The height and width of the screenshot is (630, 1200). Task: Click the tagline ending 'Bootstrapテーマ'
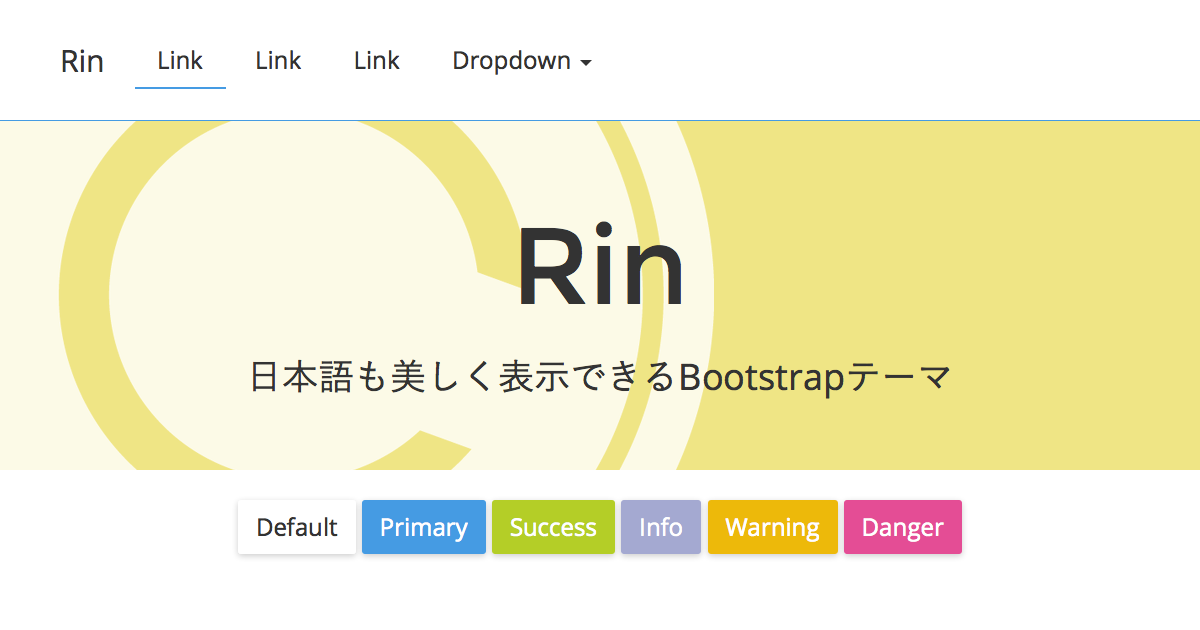tap(600, 378)
